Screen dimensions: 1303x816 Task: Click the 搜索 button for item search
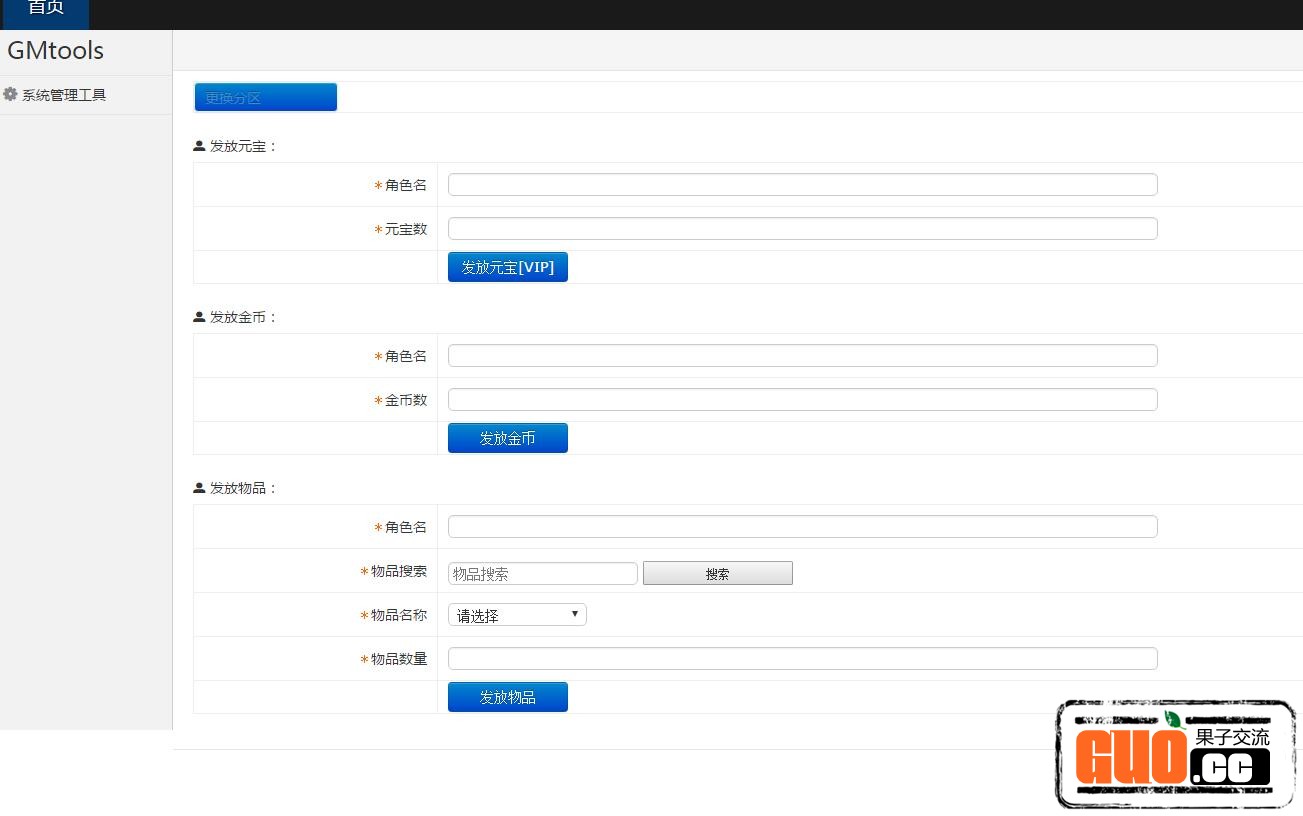[x=717, y=573]
